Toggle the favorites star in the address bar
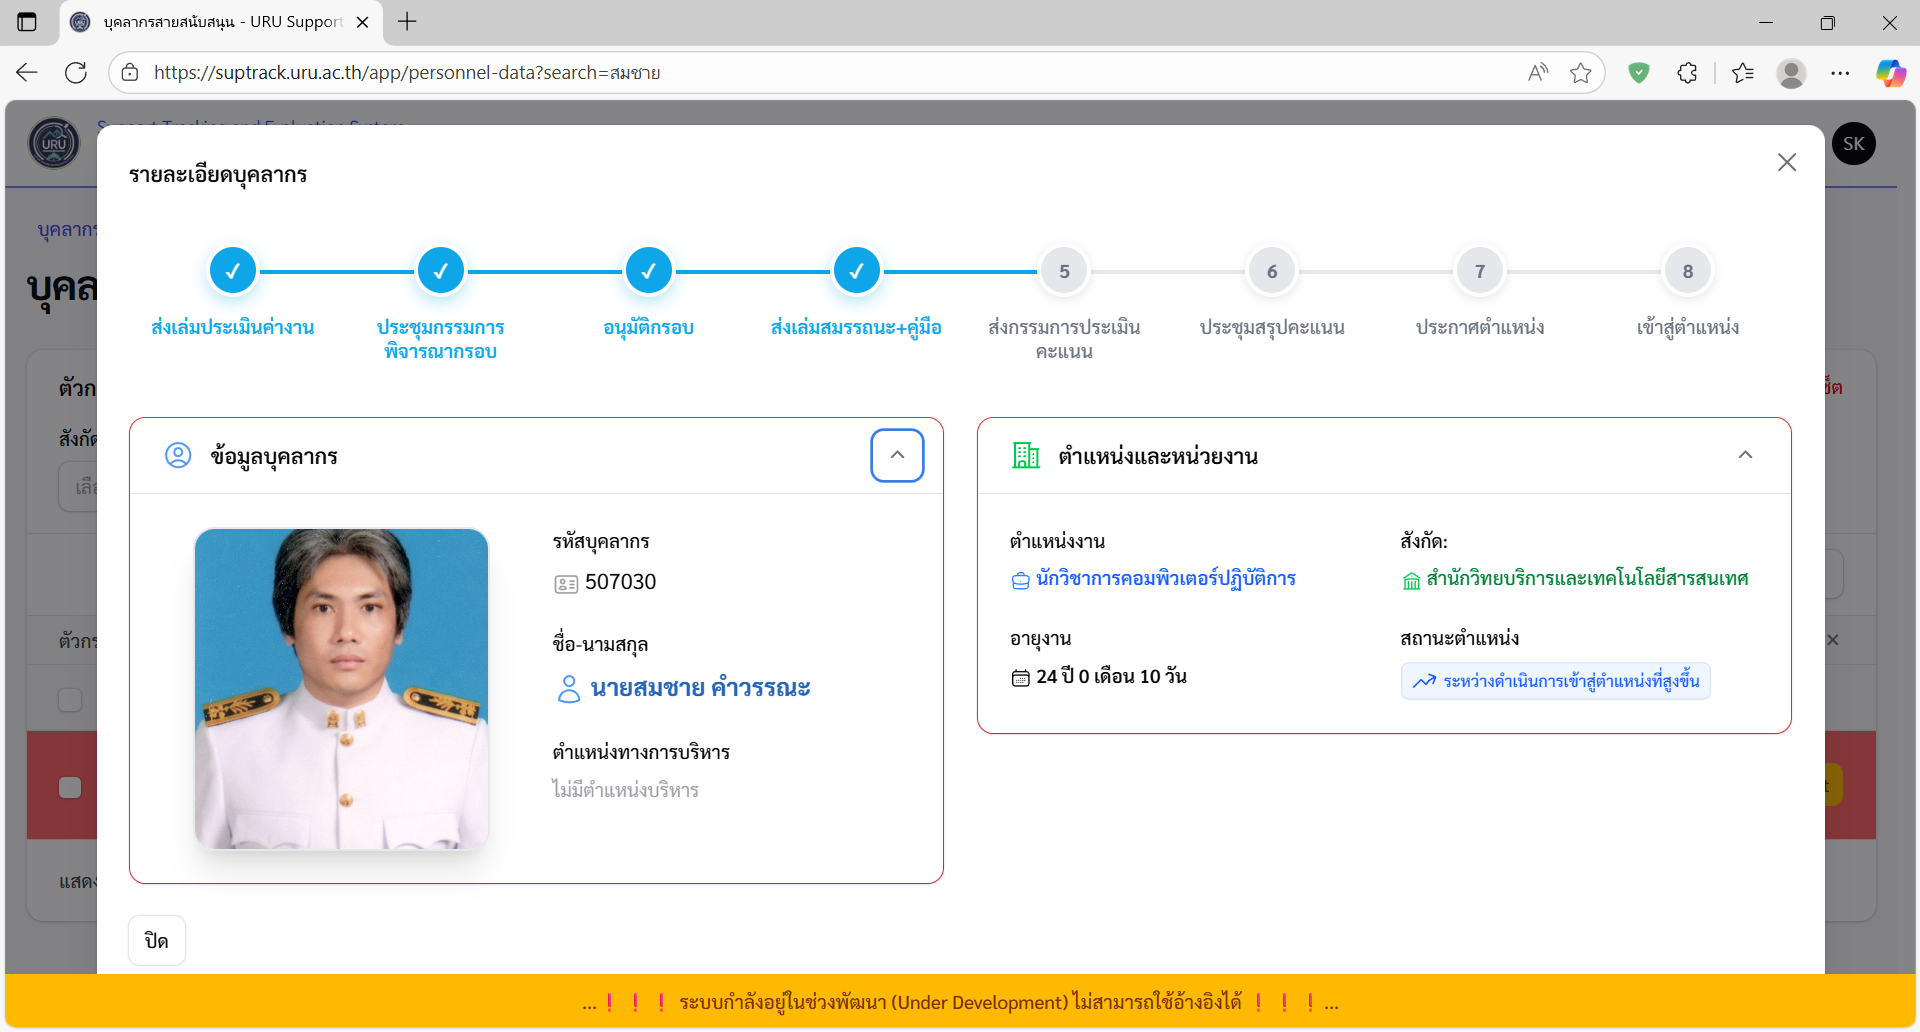Viewport: 1920px width, 1032px height. coord(1581,72)
